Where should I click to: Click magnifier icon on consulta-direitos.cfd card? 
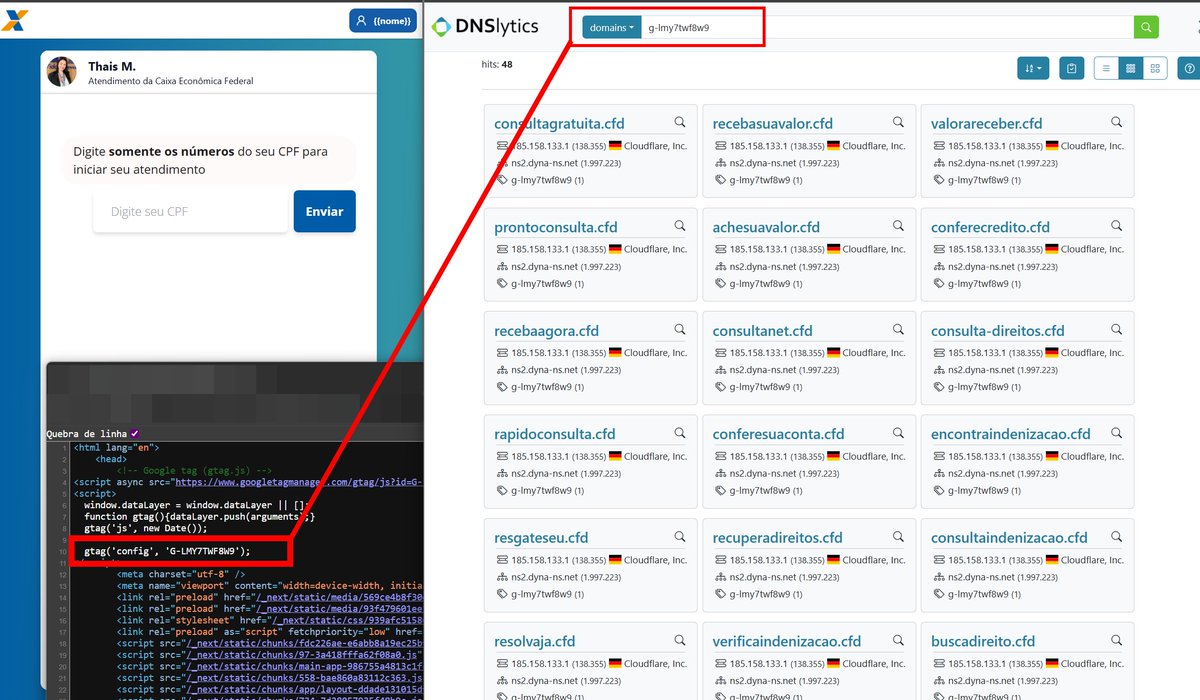(1117, 329)
